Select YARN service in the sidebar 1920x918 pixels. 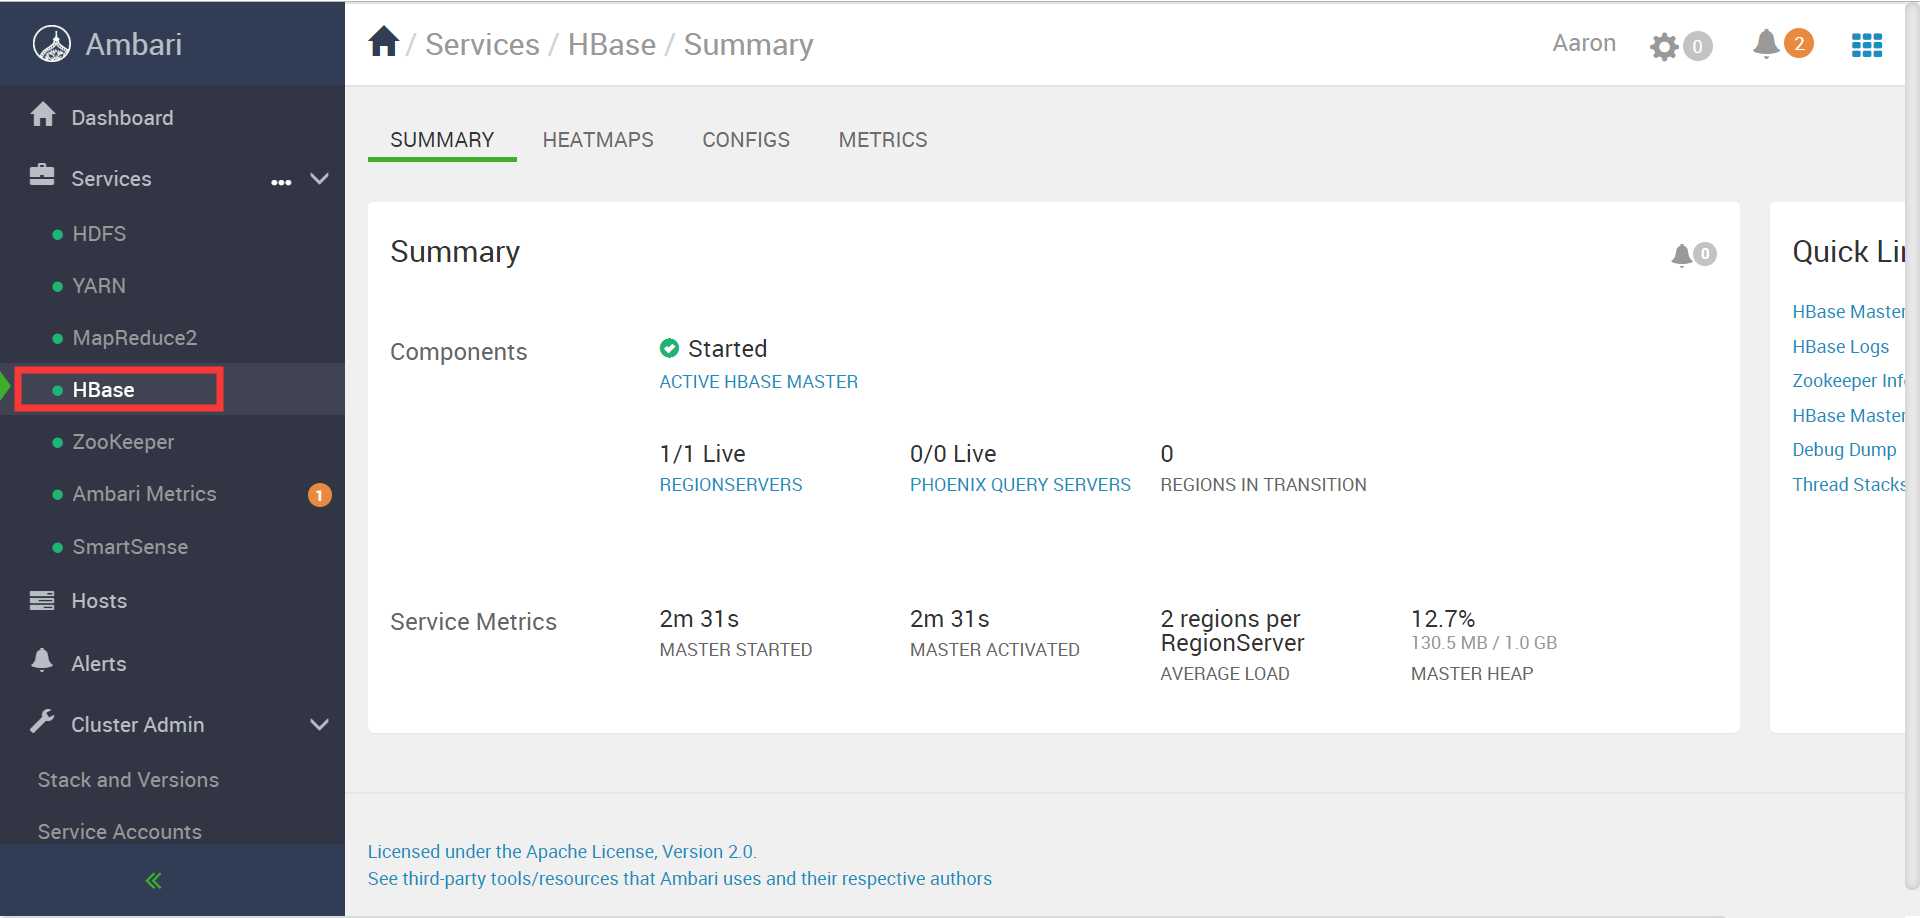[99, 286]
